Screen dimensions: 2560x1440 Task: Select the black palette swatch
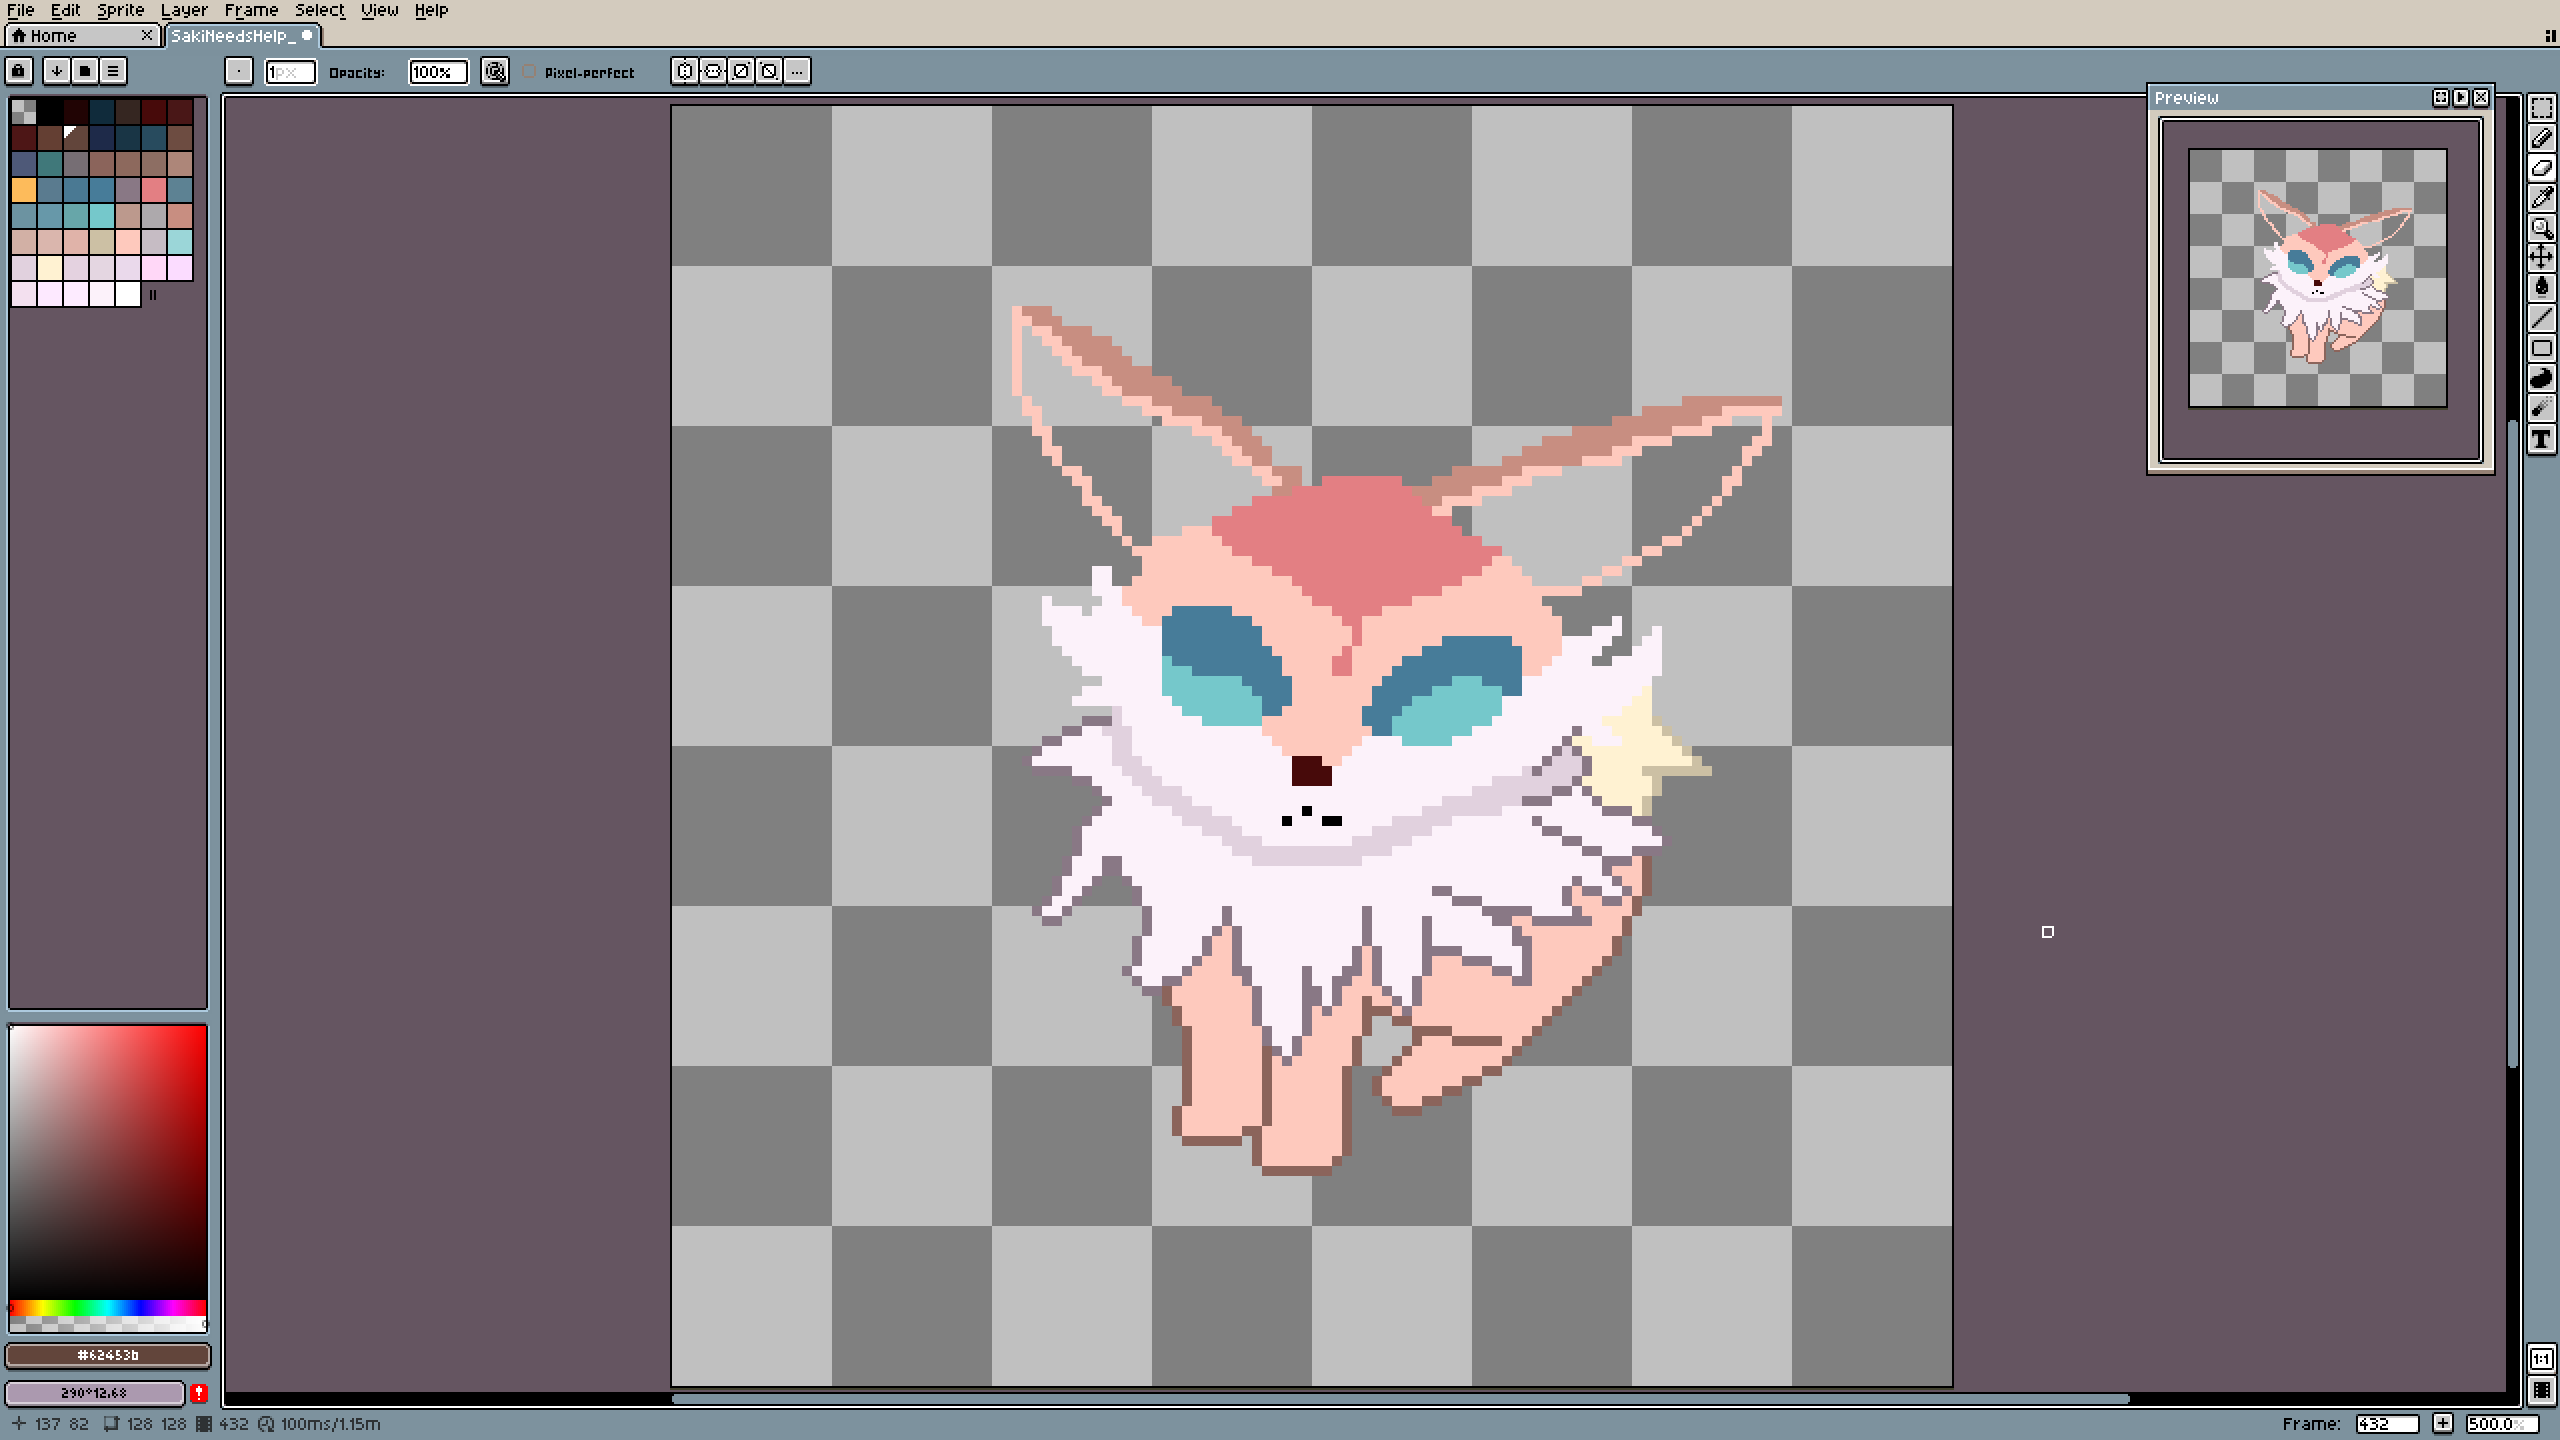(50, 112)
